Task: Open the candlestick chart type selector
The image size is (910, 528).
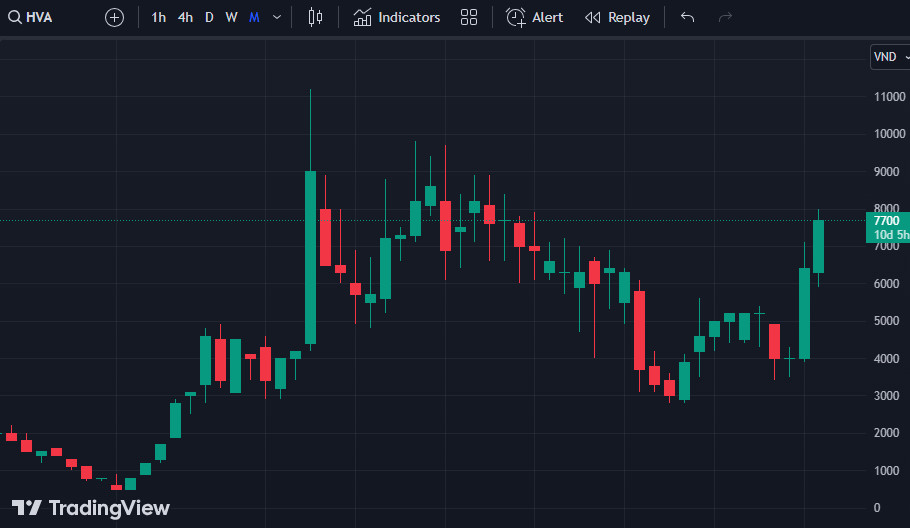Action: [315, 17]
